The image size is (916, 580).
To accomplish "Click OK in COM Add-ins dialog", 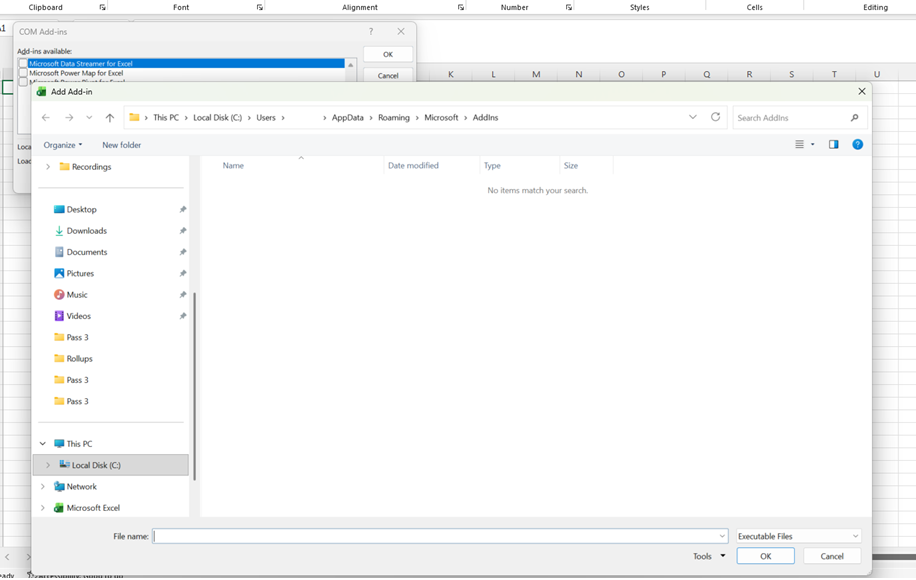I will coord(388,54).
